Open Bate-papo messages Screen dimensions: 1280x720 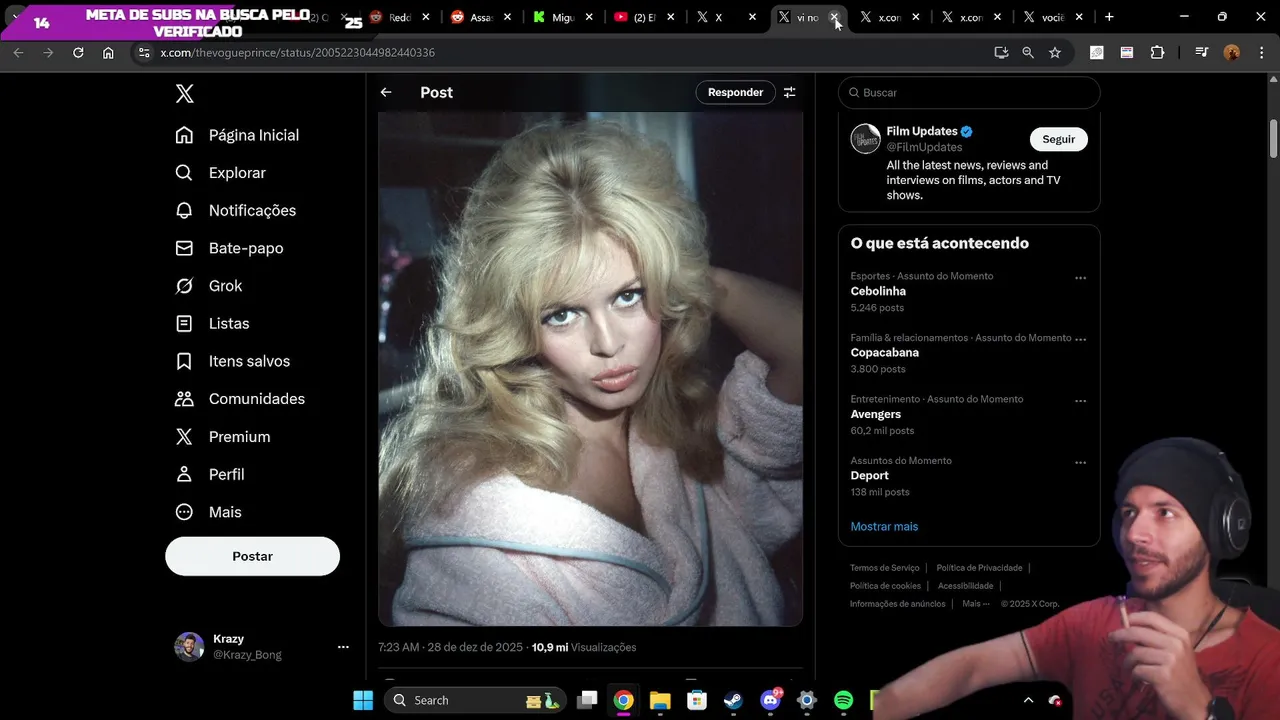pyautogui.click(x=229, y=248)
